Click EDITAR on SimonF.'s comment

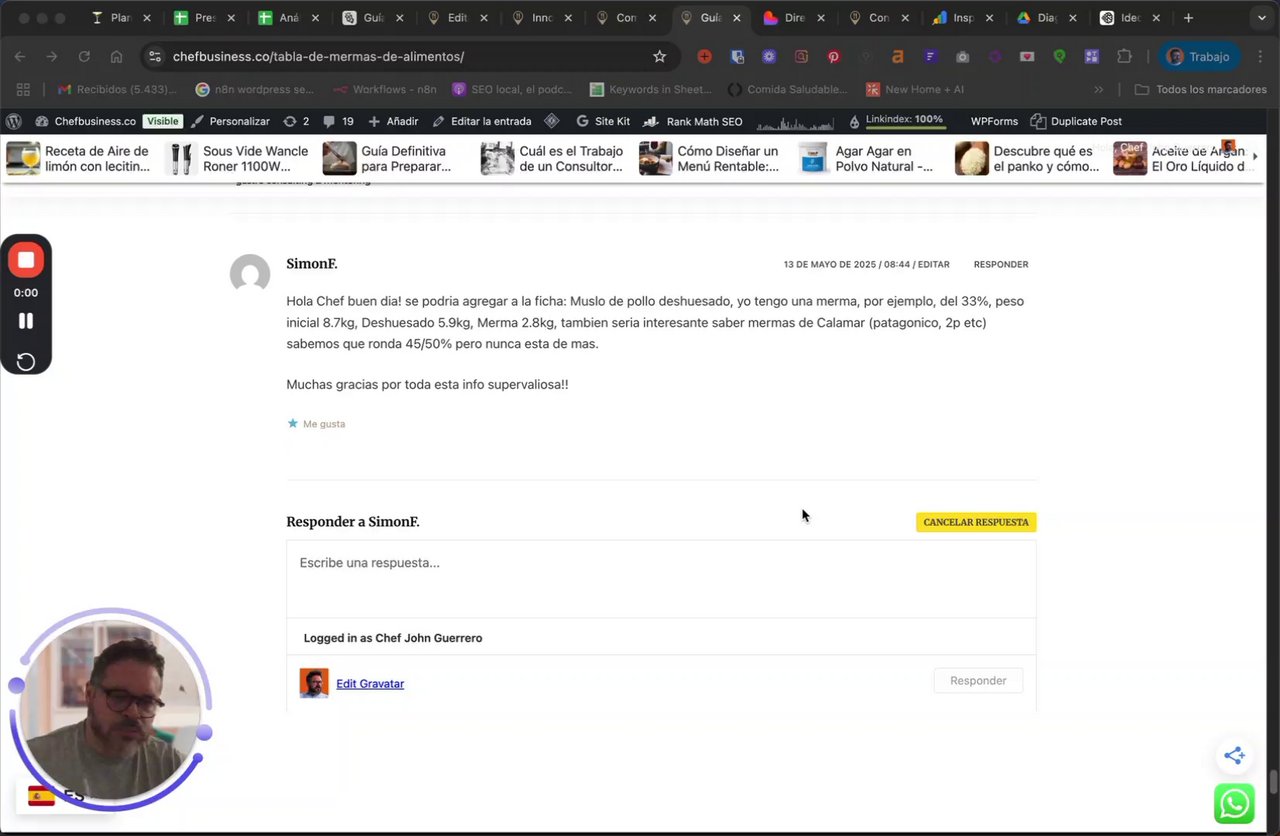(934, 265)
